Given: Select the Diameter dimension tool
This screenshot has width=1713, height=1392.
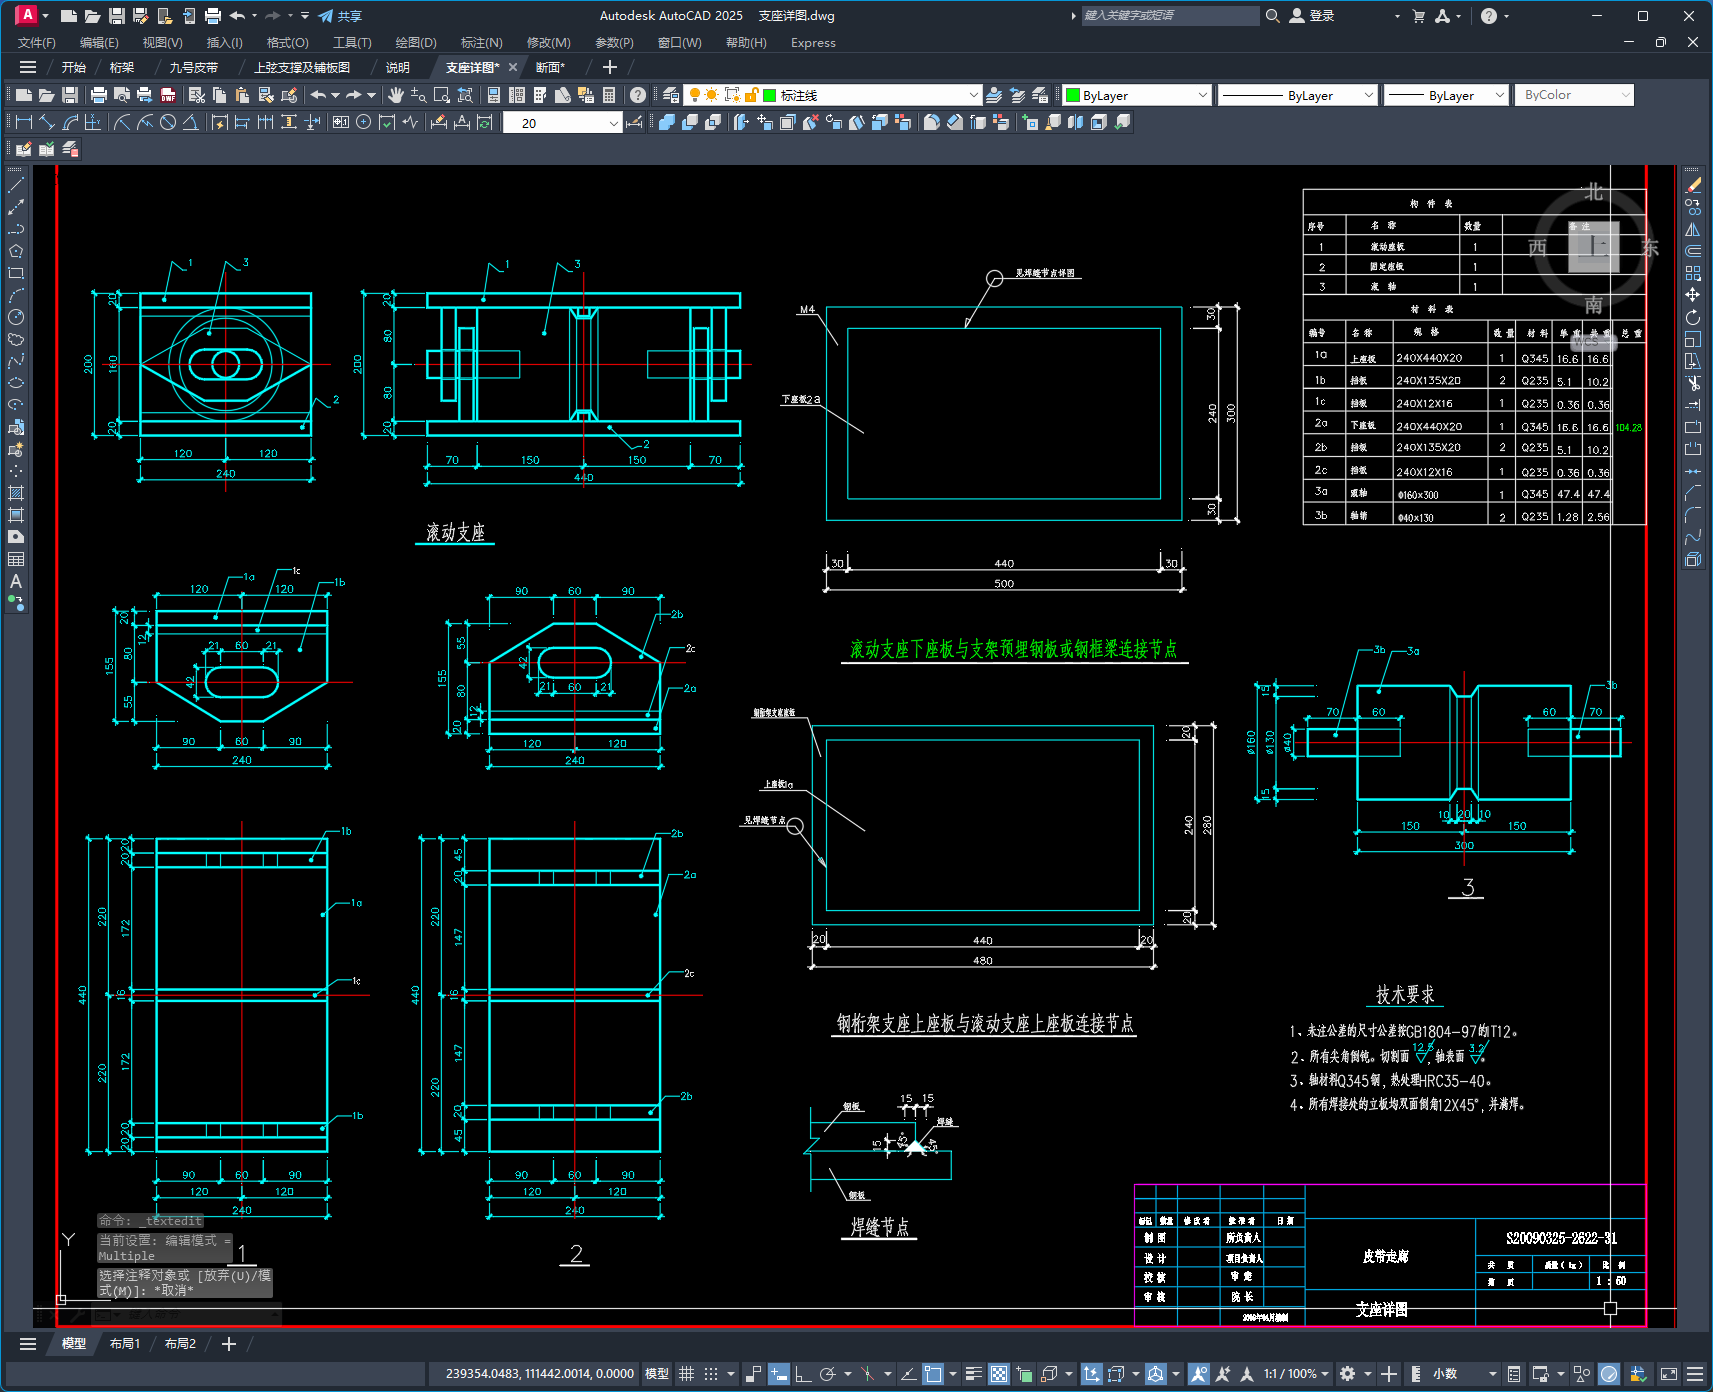Looking at the screenshot, I should point(168,122).
